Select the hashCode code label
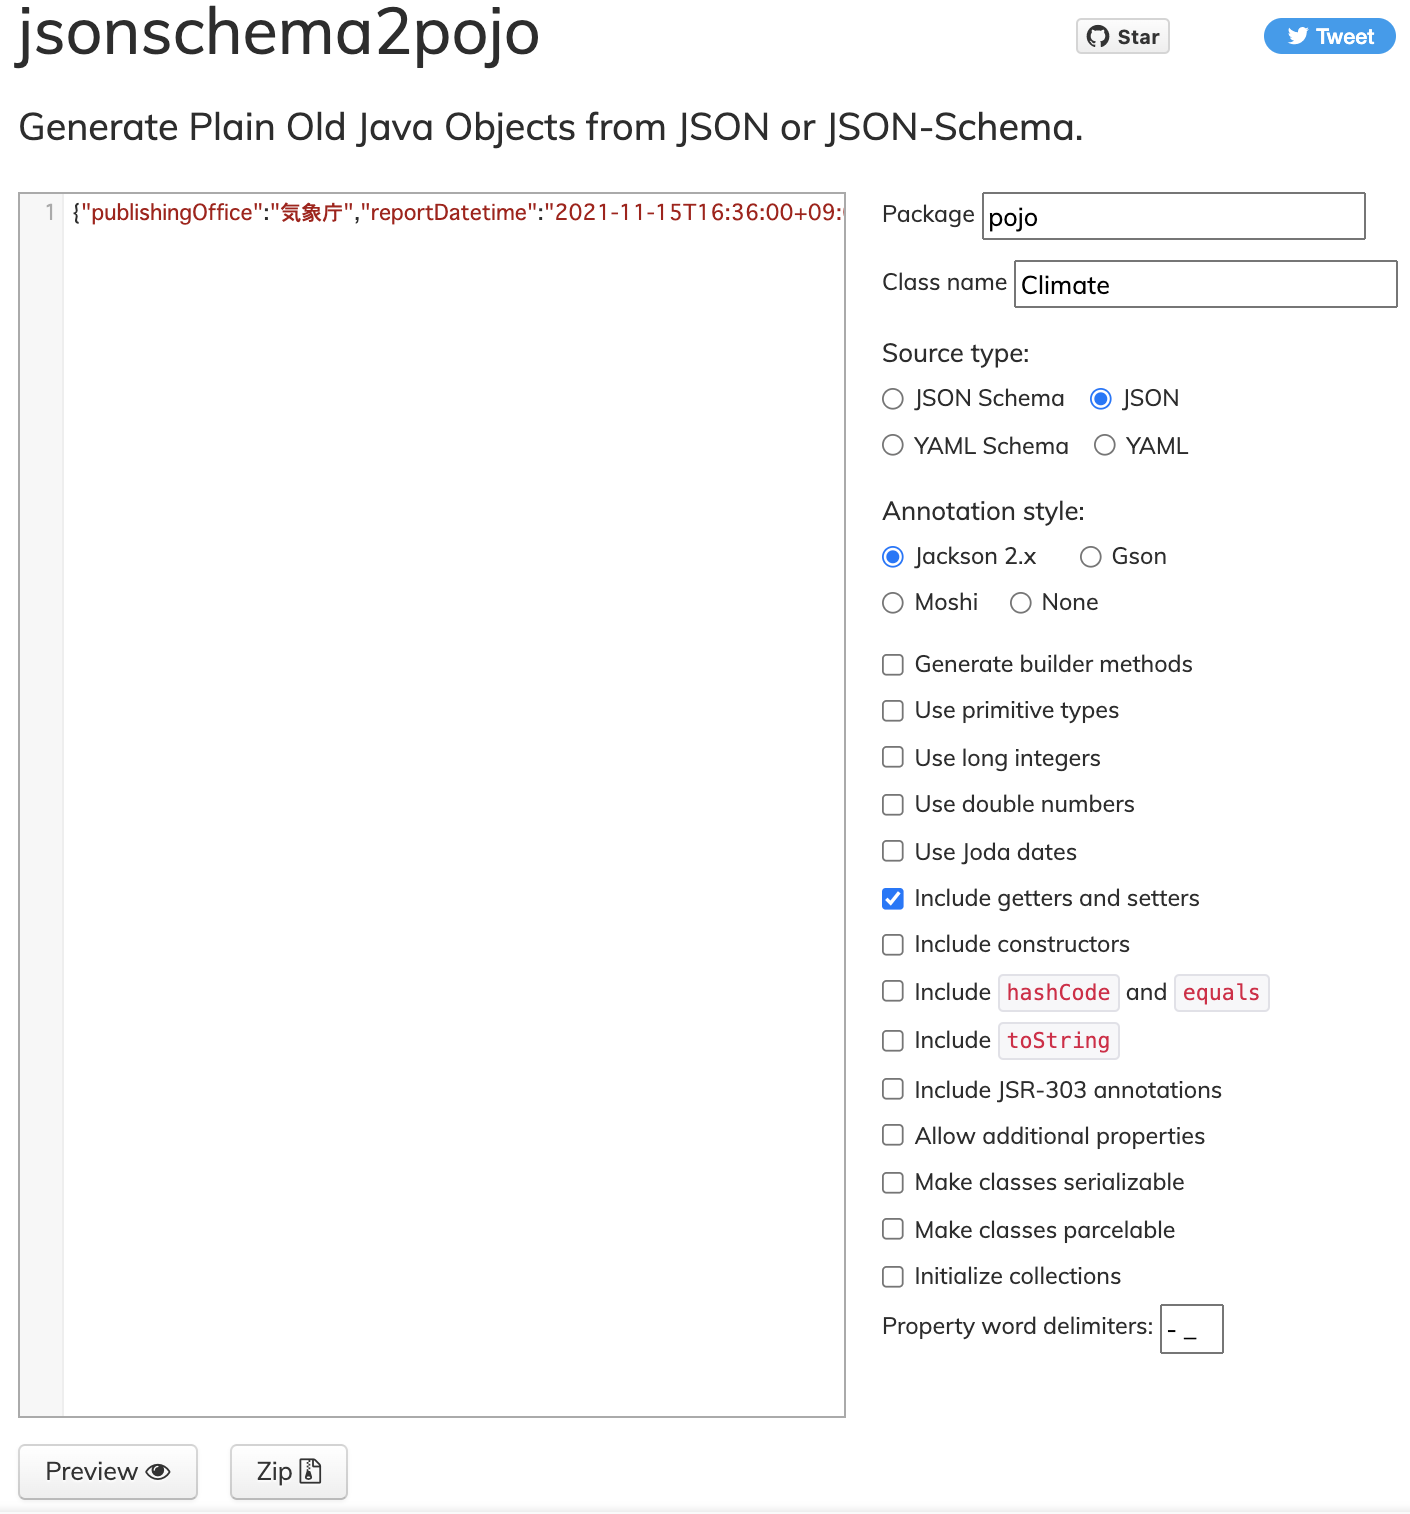Viewport: 1410px width, 1514px height. [x=1058, y=992]
